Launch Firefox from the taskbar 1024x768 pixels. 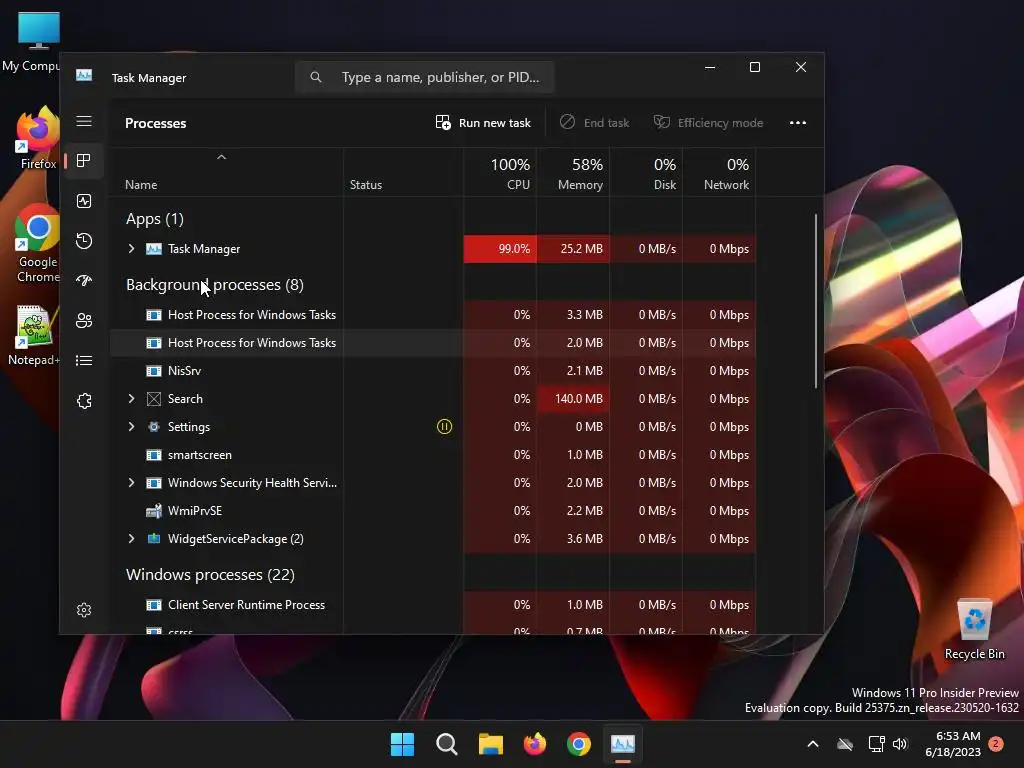pos(535,744)
